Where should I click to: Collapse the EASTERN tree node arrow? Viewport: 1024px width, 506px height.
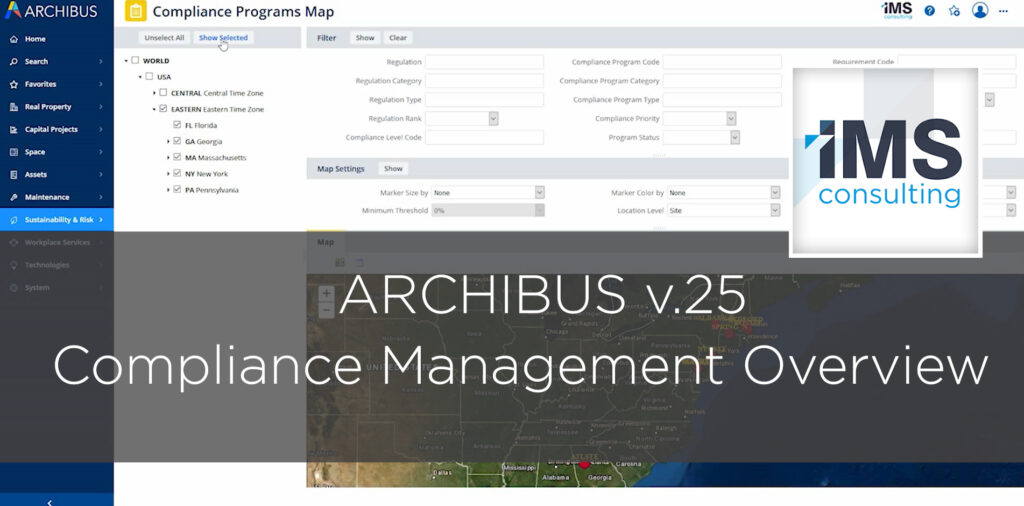tap(154, 110)
